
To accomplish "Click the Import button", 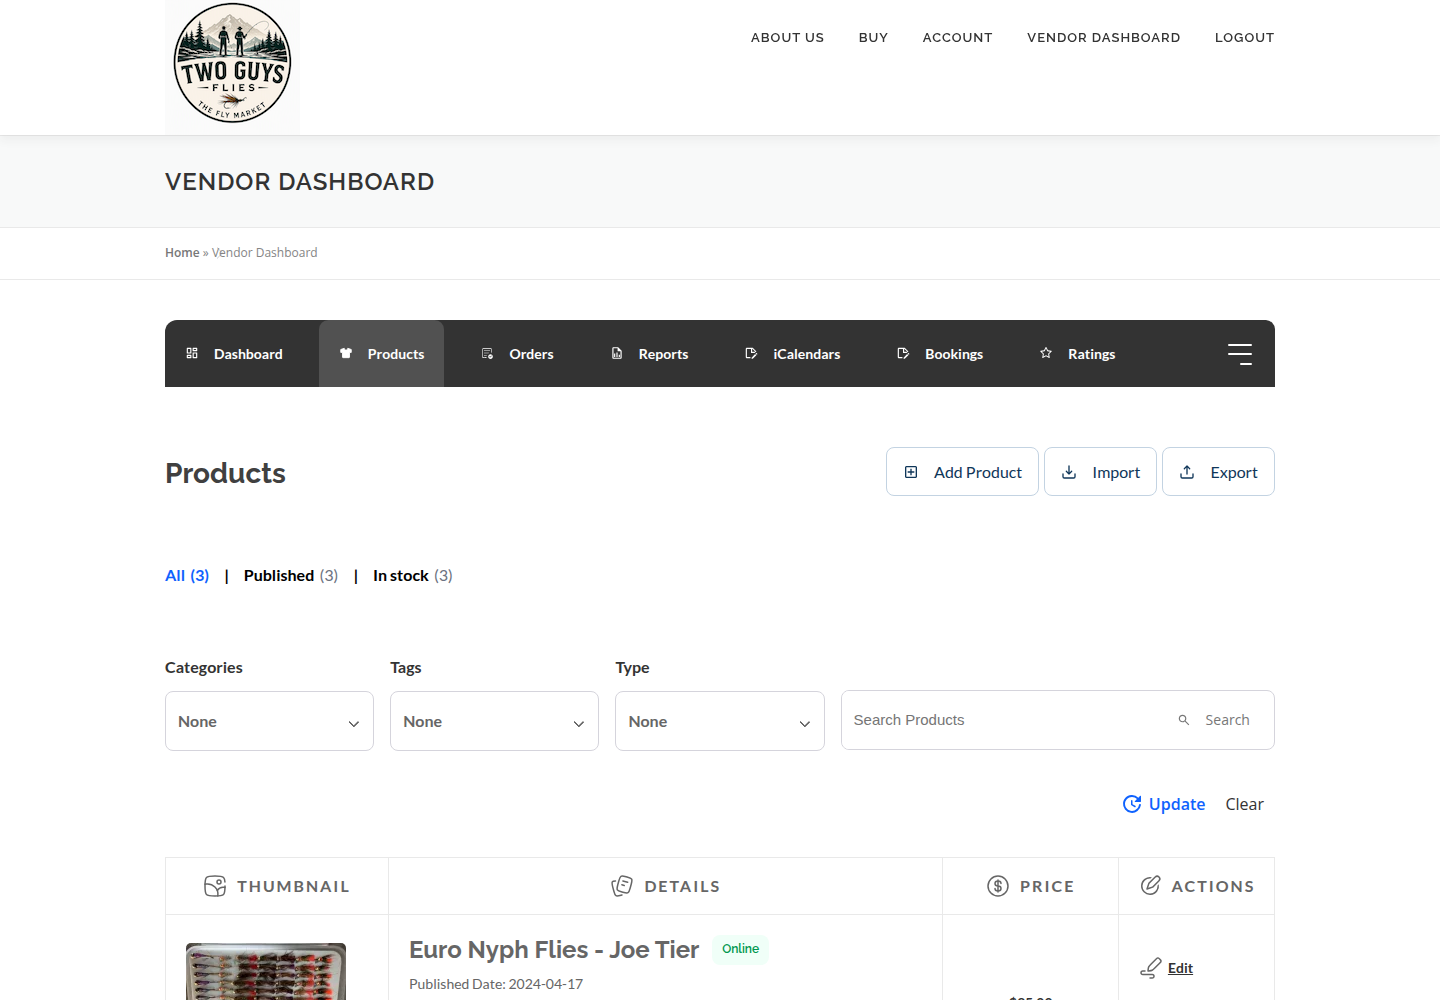I will click(x=1100, y=472).
